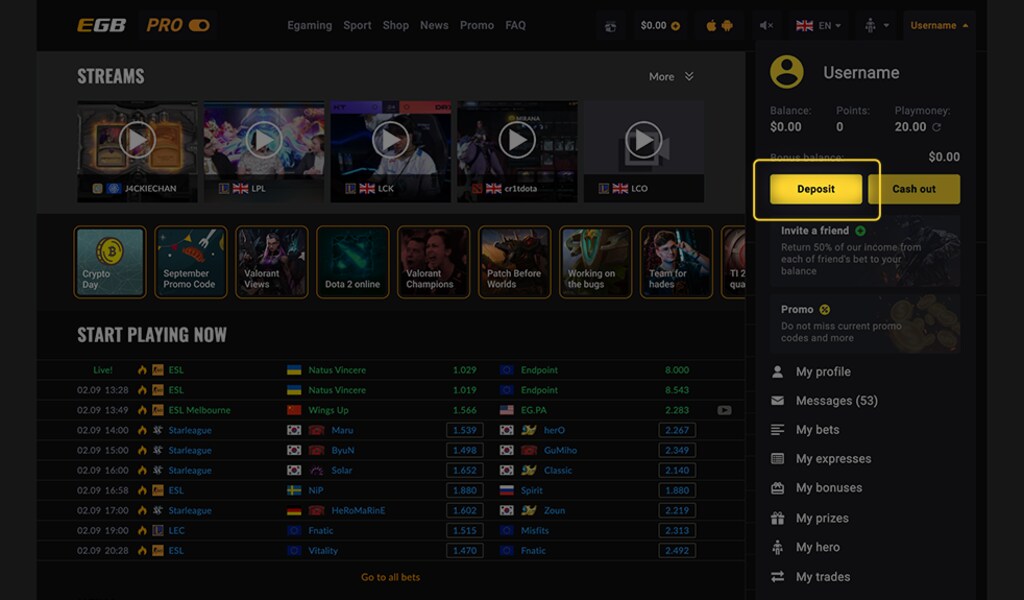Screen dimensions: 1024x600
Task: Click the plus icon next to $0.00
Action: tap(676, 25)
